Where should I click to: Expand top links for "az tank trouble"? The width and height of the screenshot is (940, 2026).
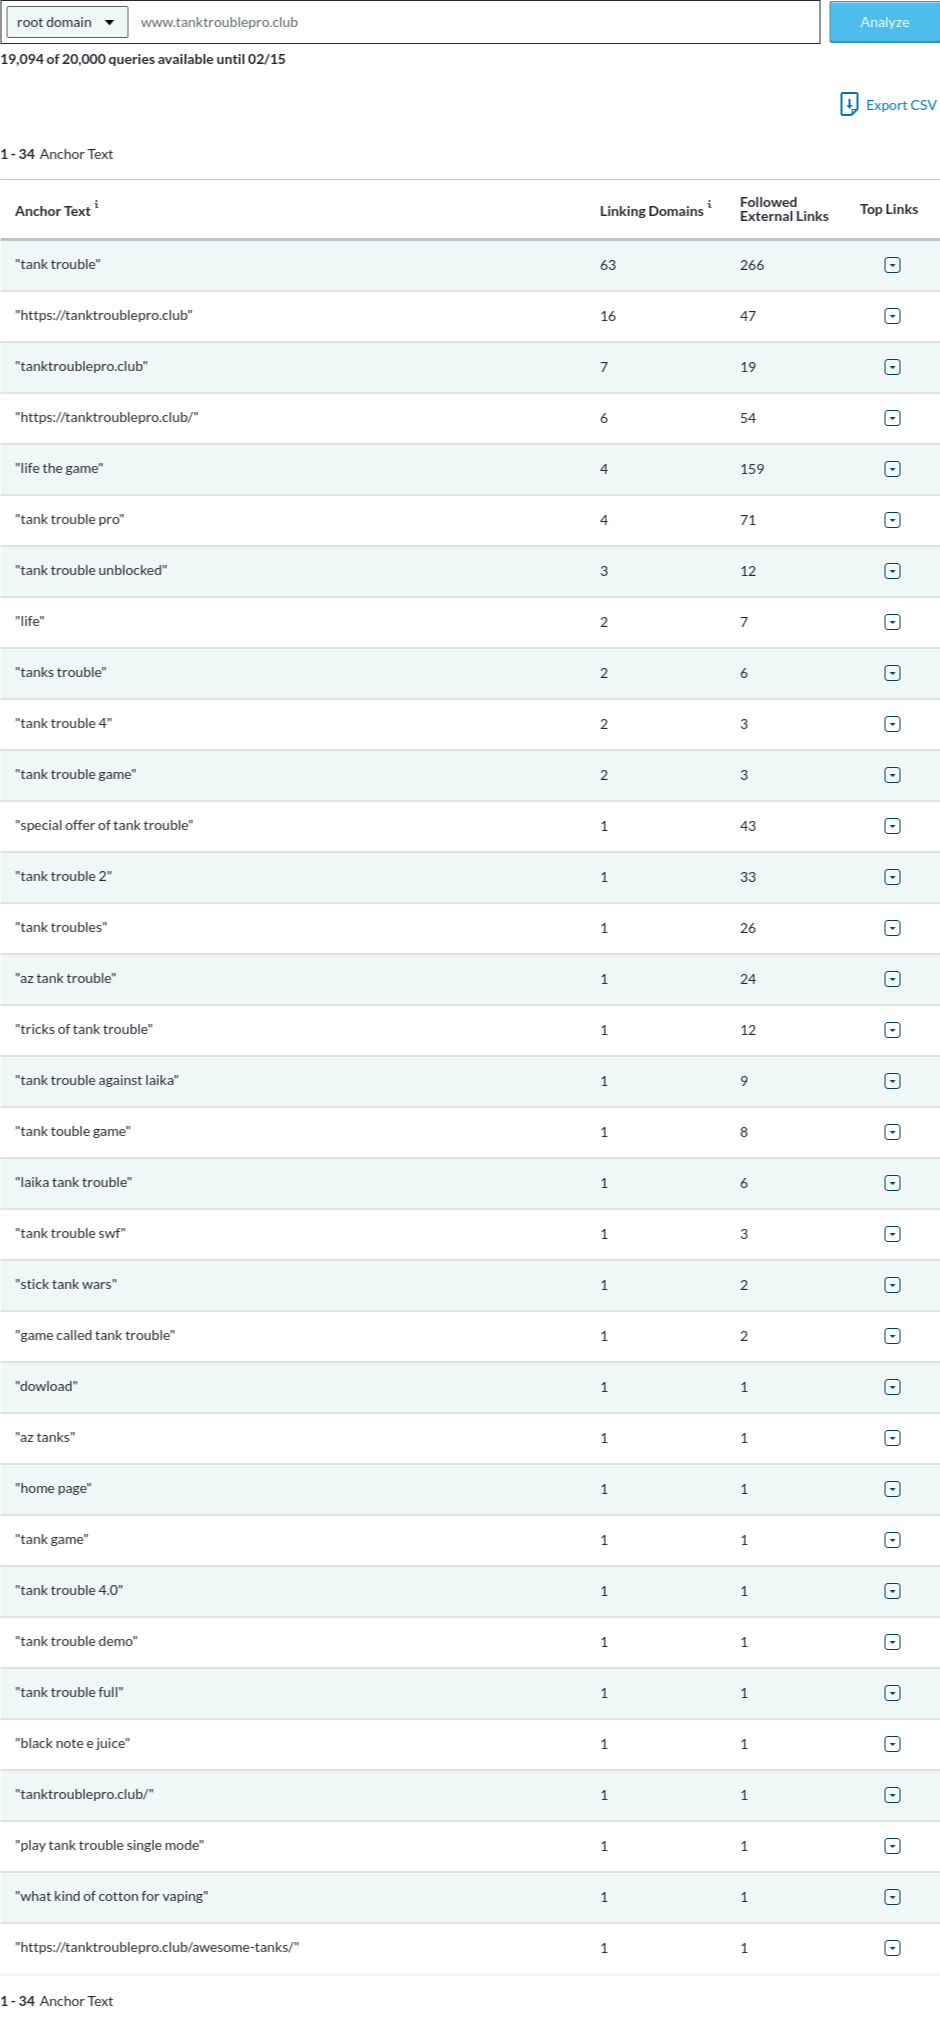click(893, 979)
